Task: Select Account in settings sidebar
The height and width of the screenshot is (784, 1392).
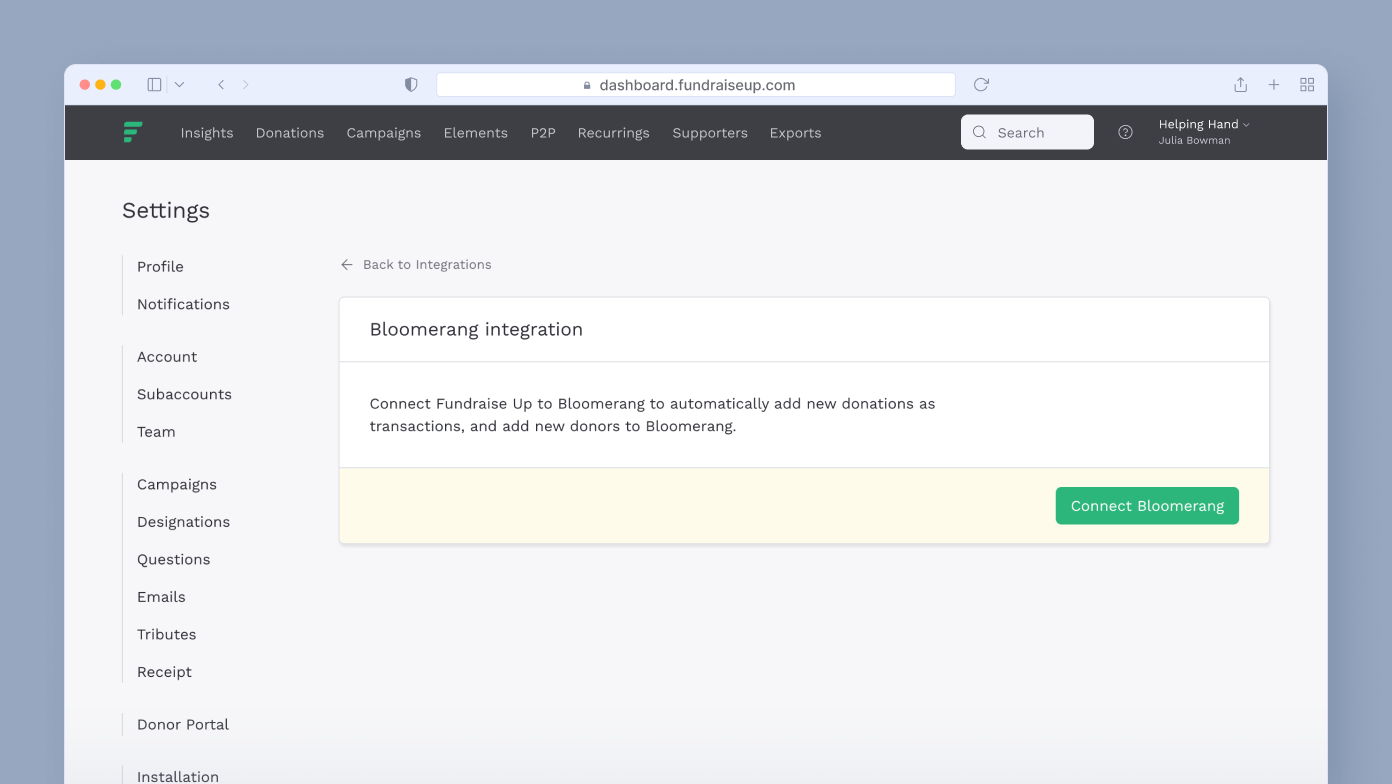Action: tap(167, 357)
